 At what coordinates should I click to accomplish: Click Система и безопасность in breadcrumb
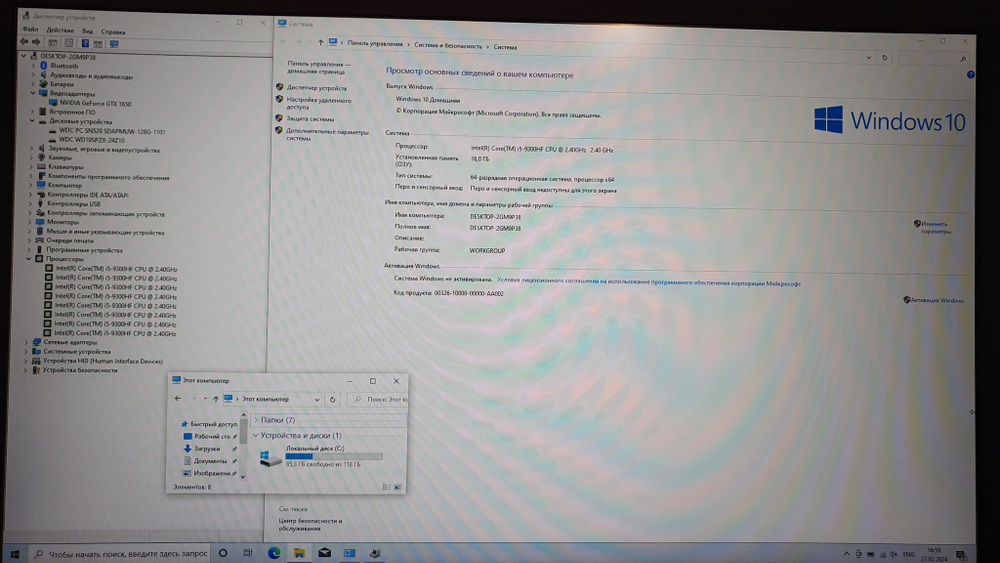point(448,45)
